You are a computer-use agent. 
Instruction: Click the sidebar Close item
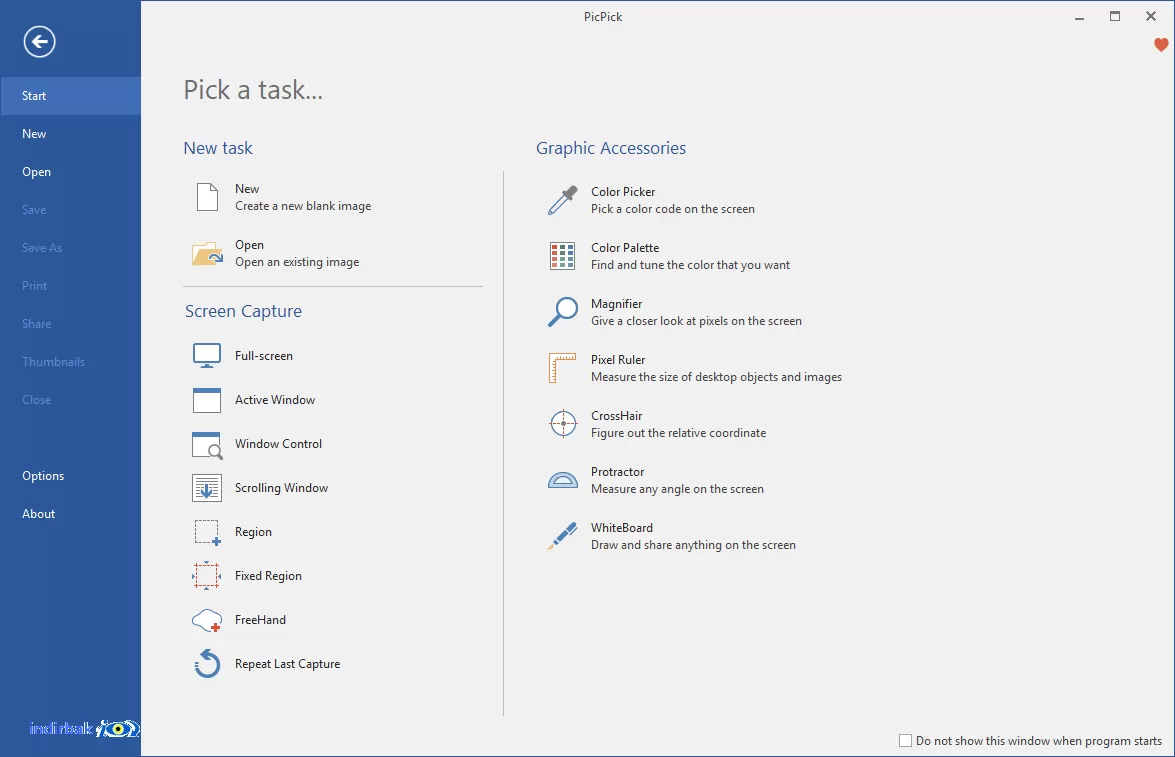70,400
